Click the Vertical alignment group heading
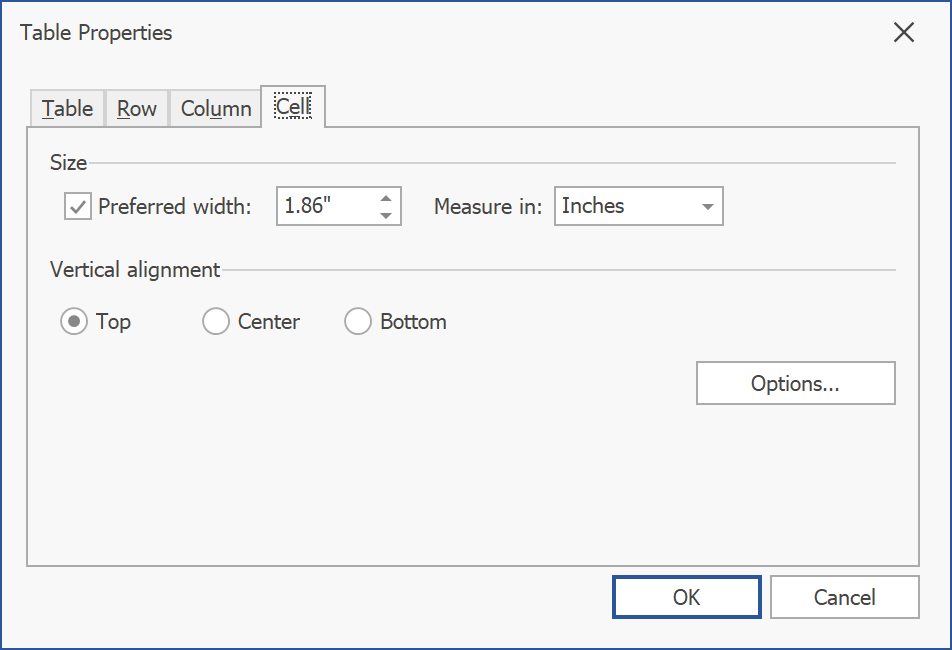The width and height of the screenshot is (952, 650). pos(135,270)
